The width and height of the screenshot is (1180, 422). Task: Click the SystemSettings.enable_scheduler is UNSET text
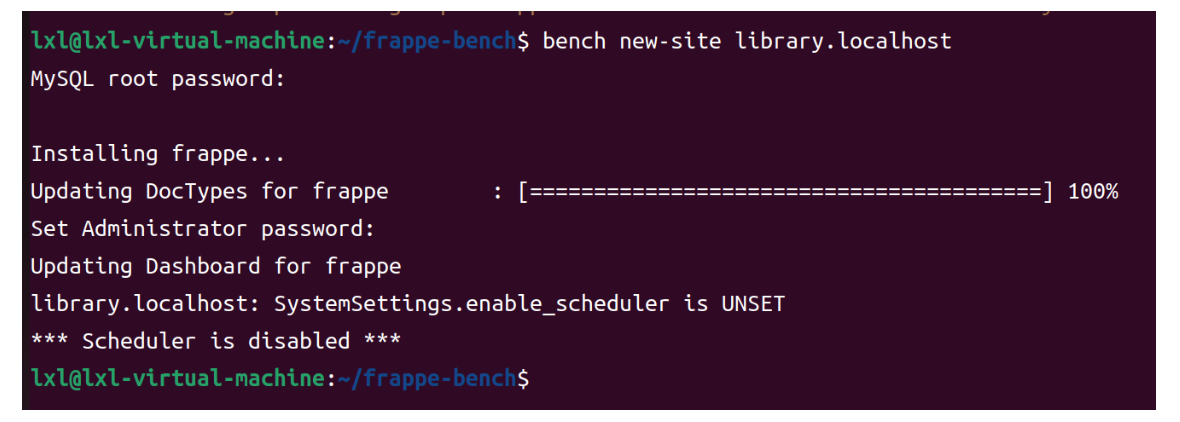pyautogui.click(x=529, y=304)
